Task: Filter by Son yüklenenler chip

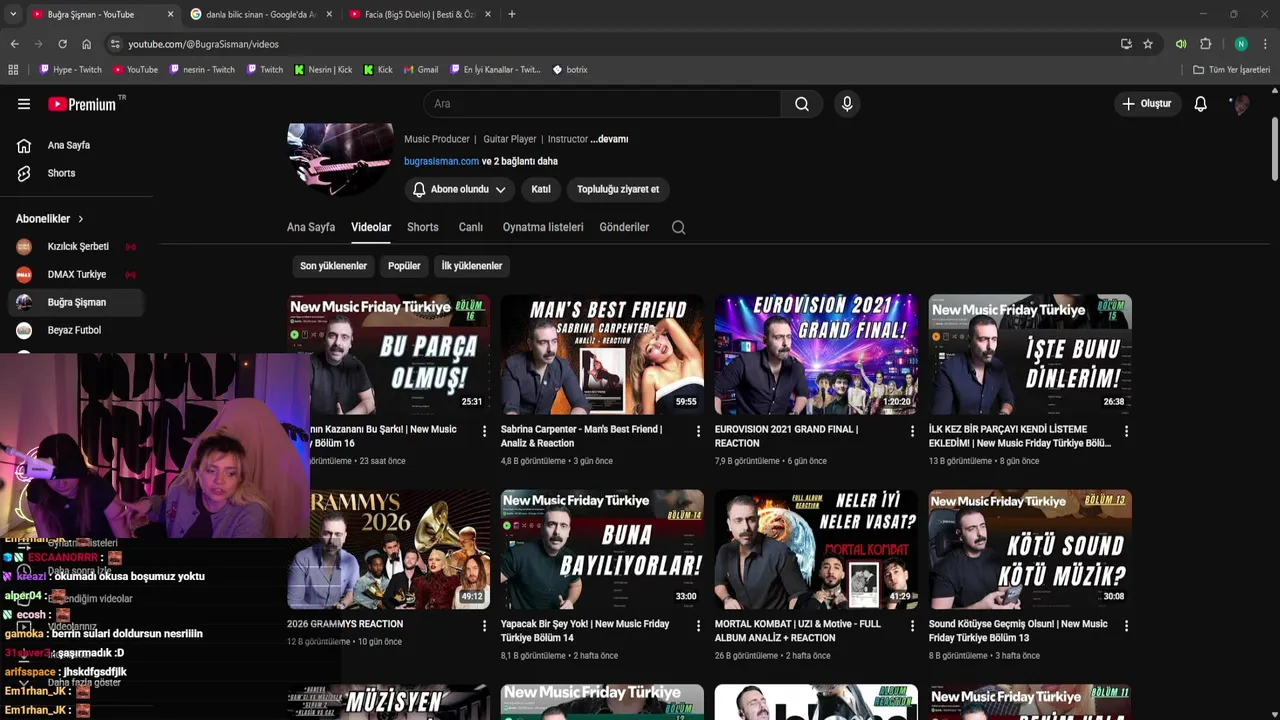Action: click(x=334, y=266)
